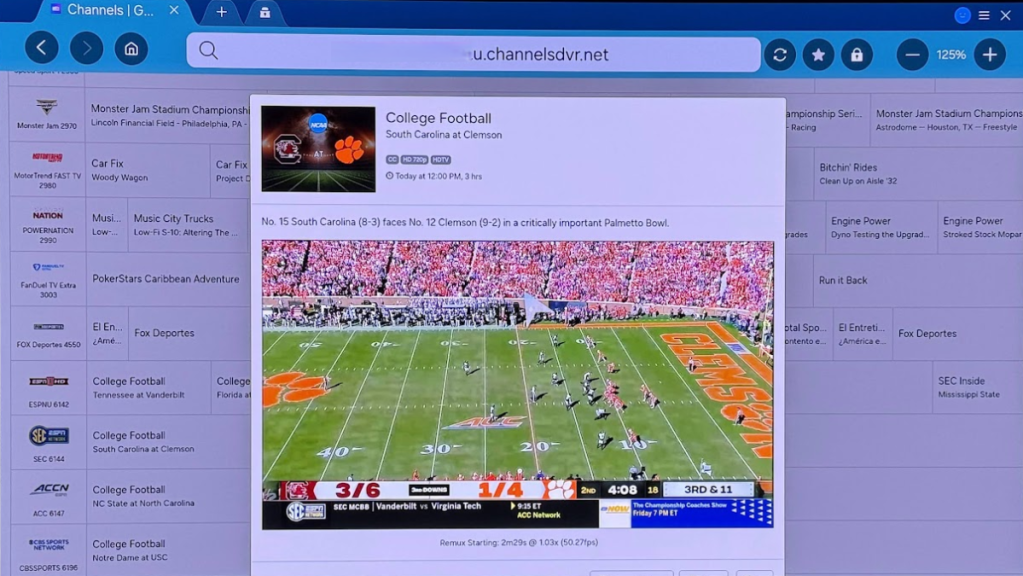This screenshot has height=576, width=1023.
Task: Open a new tab with plus button
Action: pos(221,12)
